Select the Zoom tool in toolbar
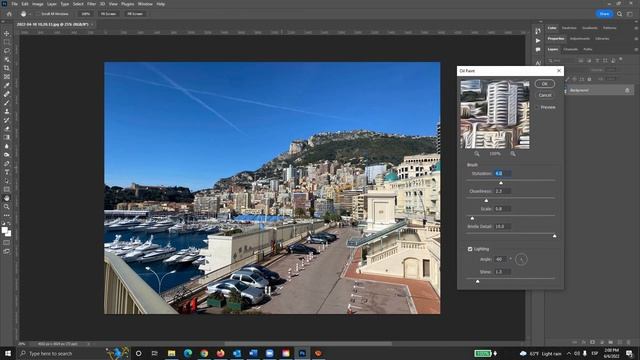 coord(7,207)
